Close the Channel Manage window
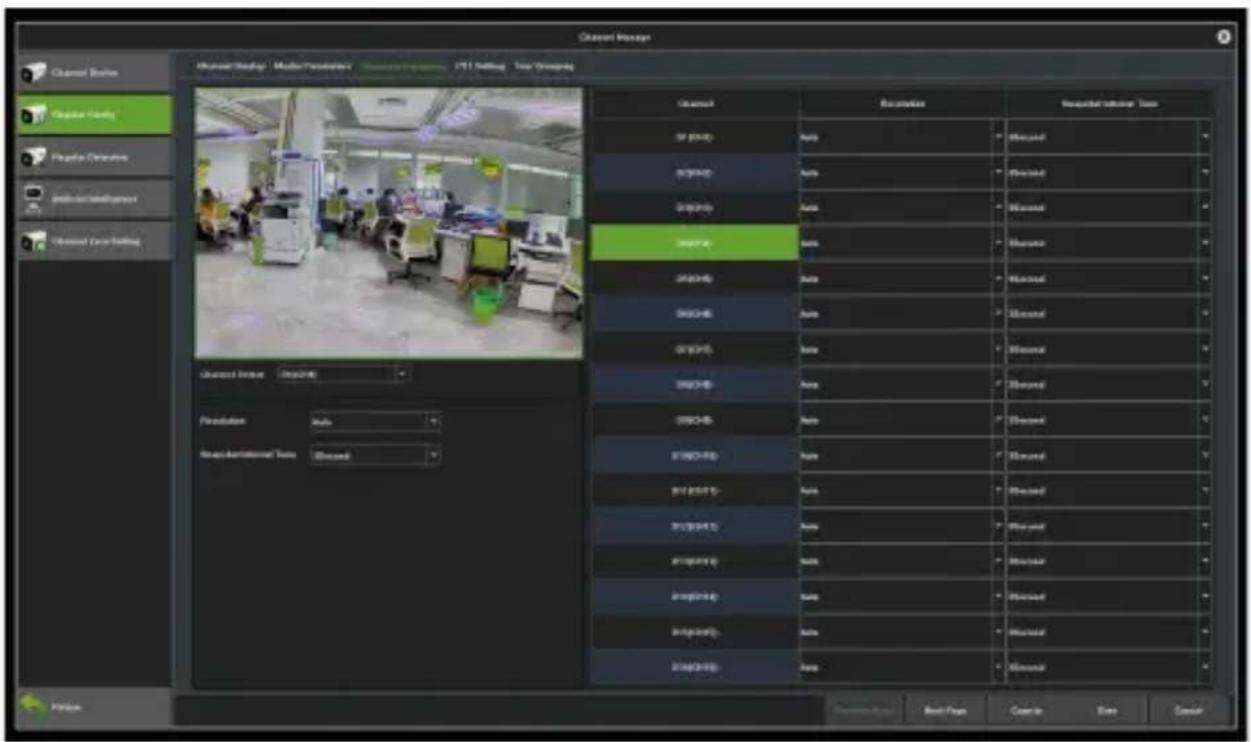1251x742 pixels. coord(1224,36)
